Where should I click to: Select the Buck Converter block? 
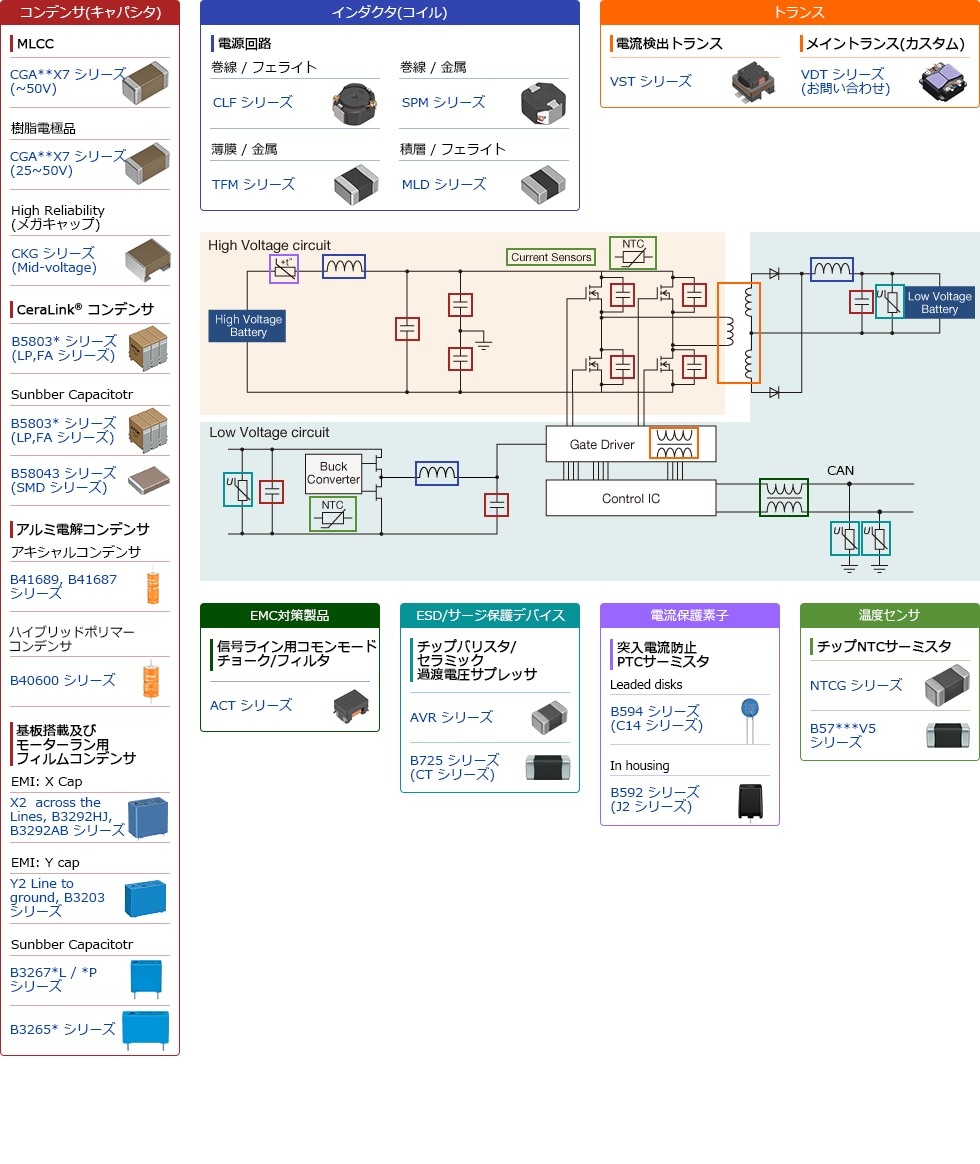333,473
